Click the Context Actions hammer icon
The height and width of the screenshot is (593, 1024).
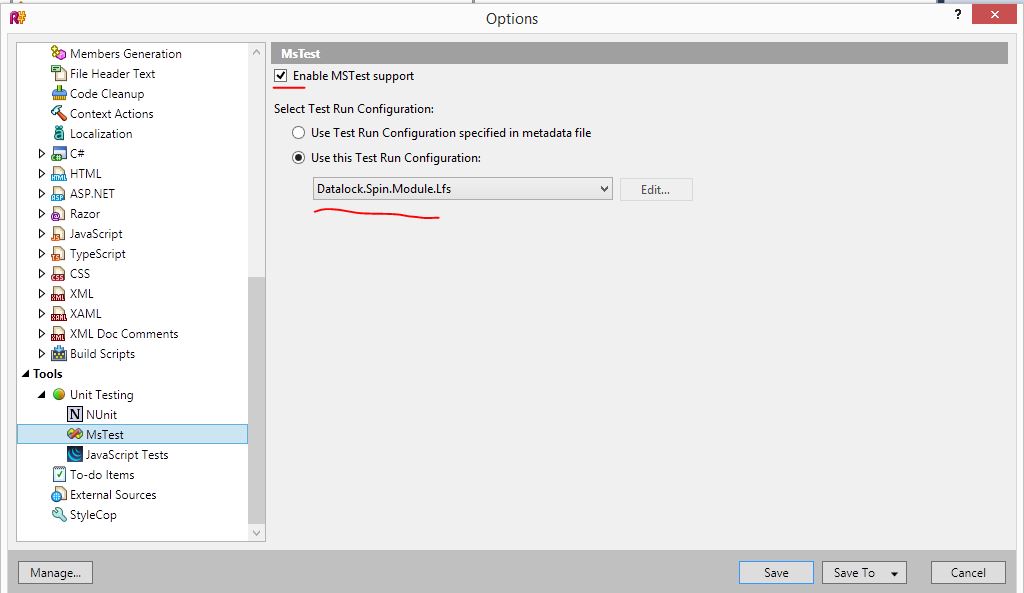click(59, 113)
